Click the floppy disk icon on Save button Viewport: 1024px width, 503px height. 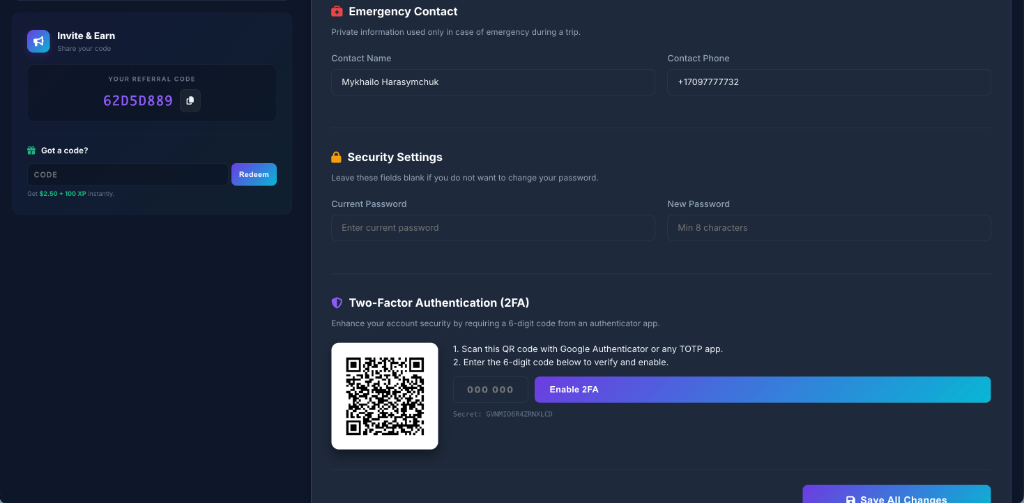(850, 500)
